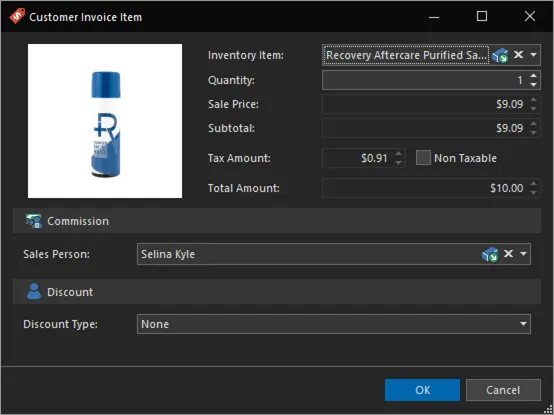Raise Tax Amount with the up arrow

tap(398, 154)
